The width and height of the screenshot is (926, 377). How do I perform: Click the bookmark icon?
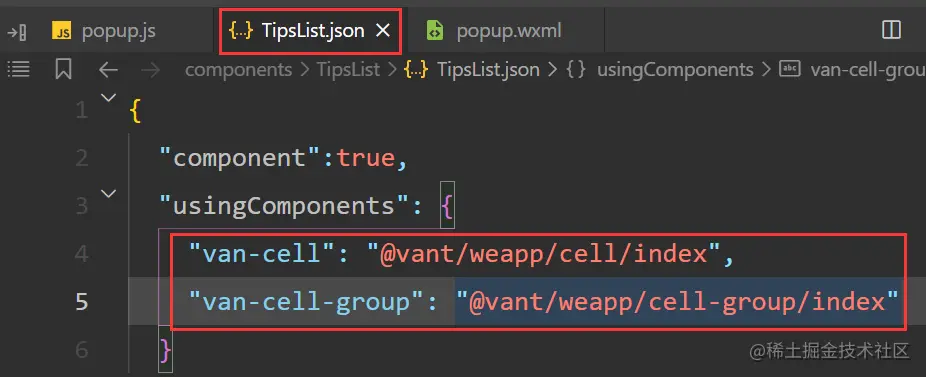[x=63, y=69]
